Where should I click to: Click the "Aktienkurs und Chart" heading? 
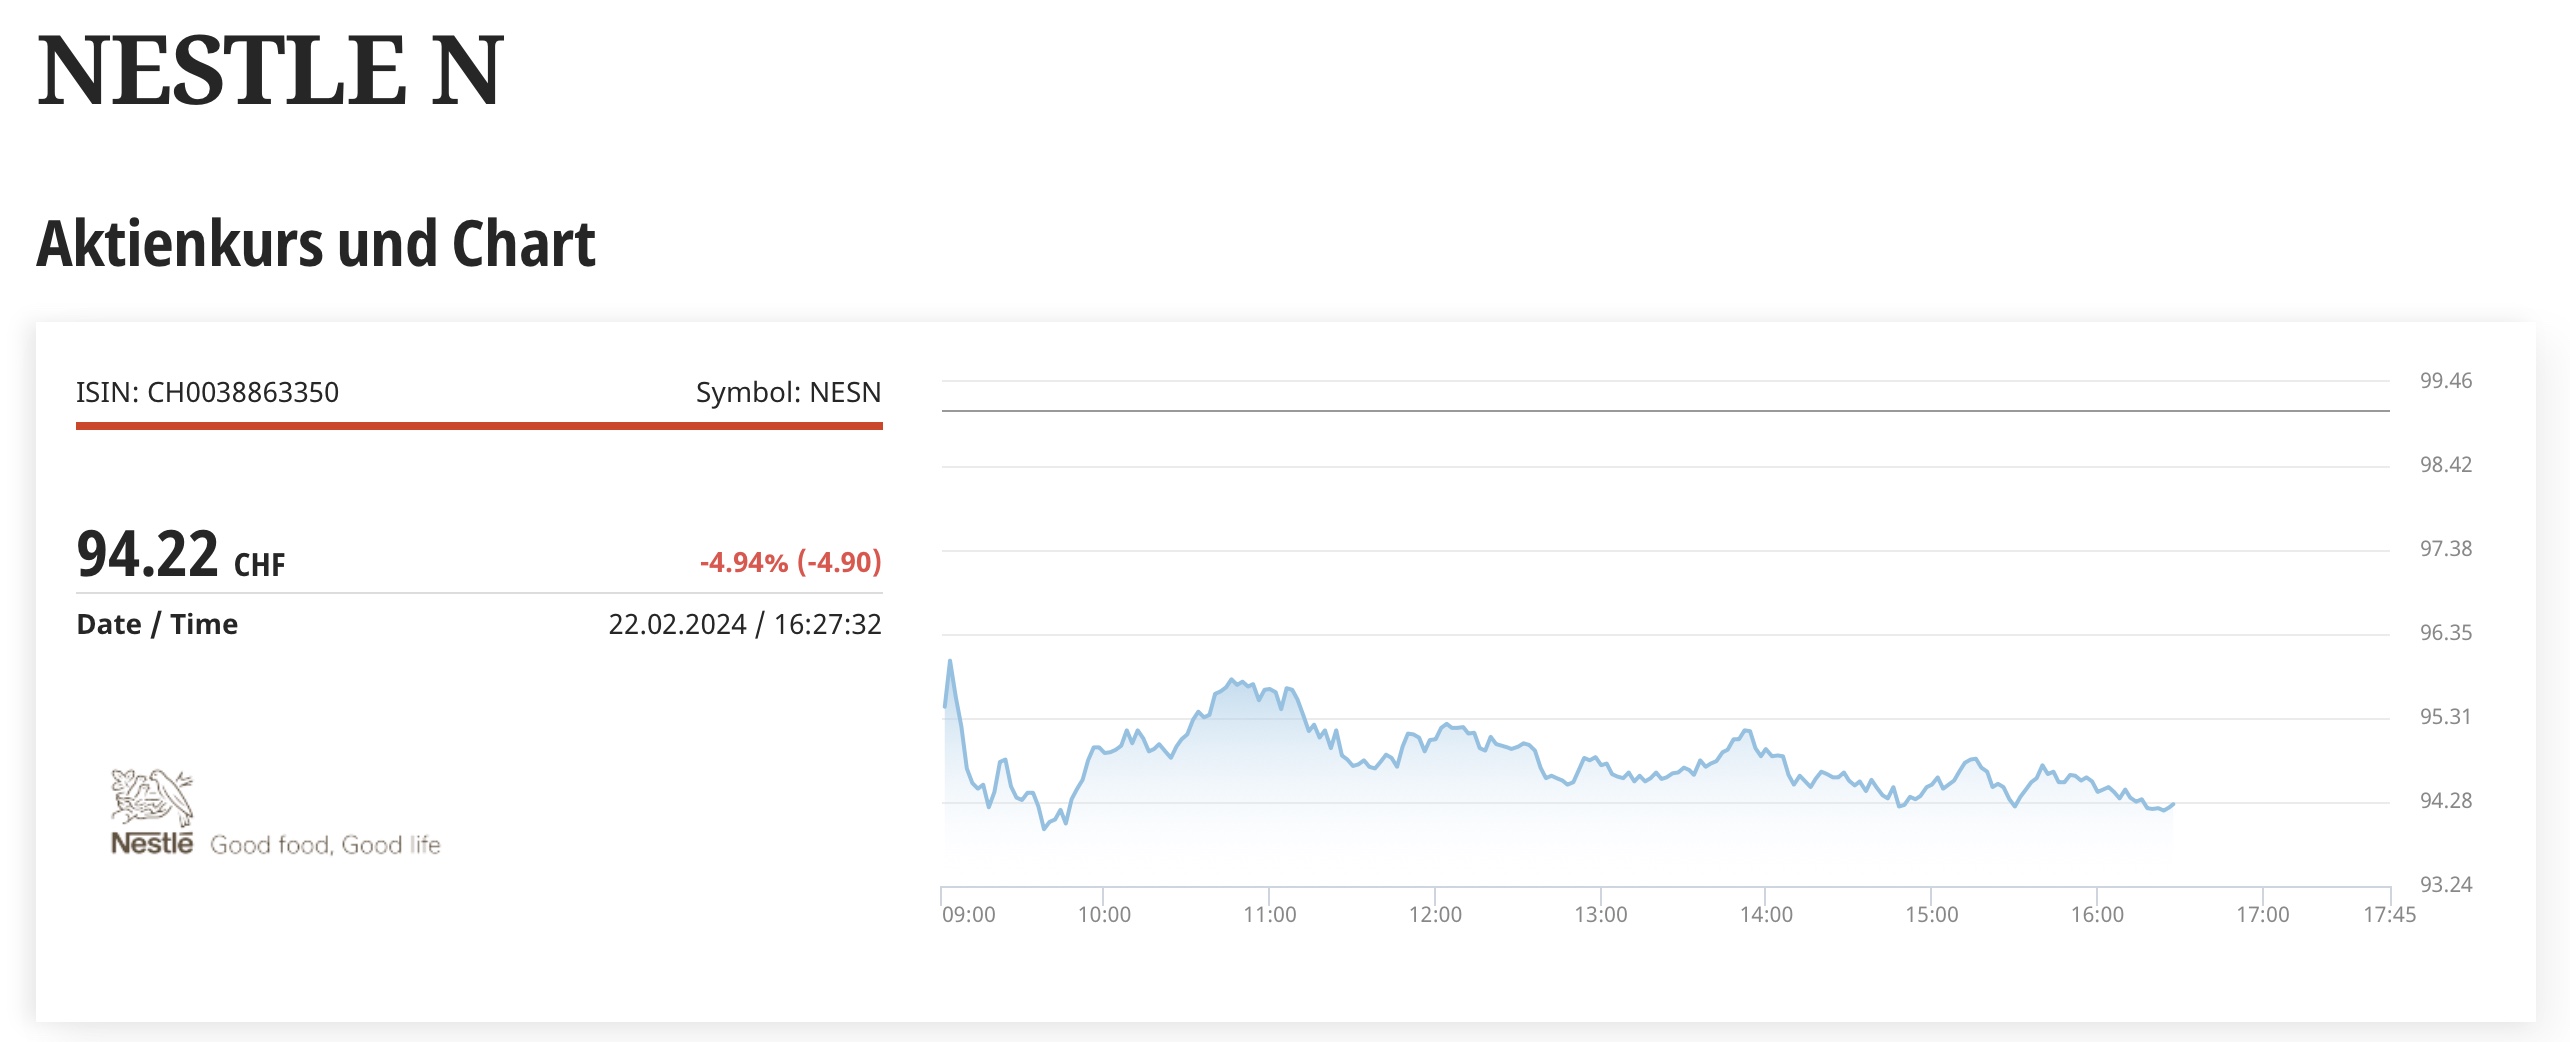(316, 244)
